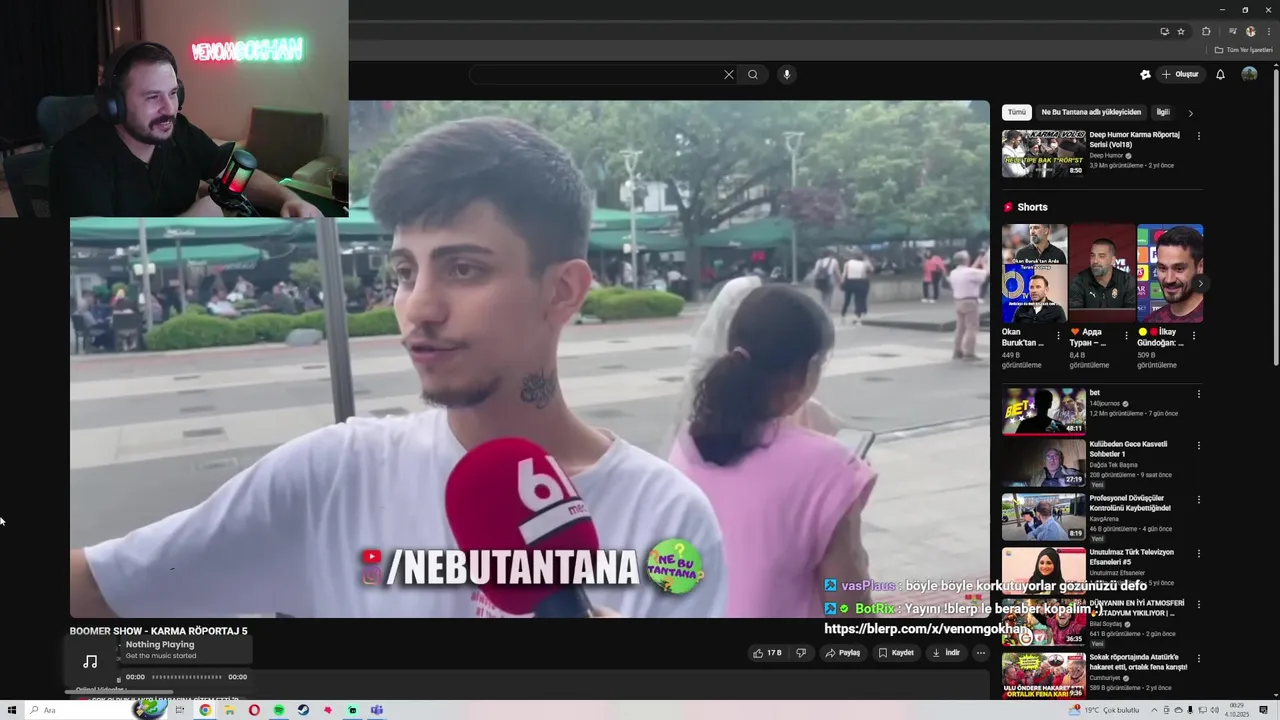Open the 19°C Çok bulutlu weather widget
This screenshot has height=720, width=1280.
1105,710
